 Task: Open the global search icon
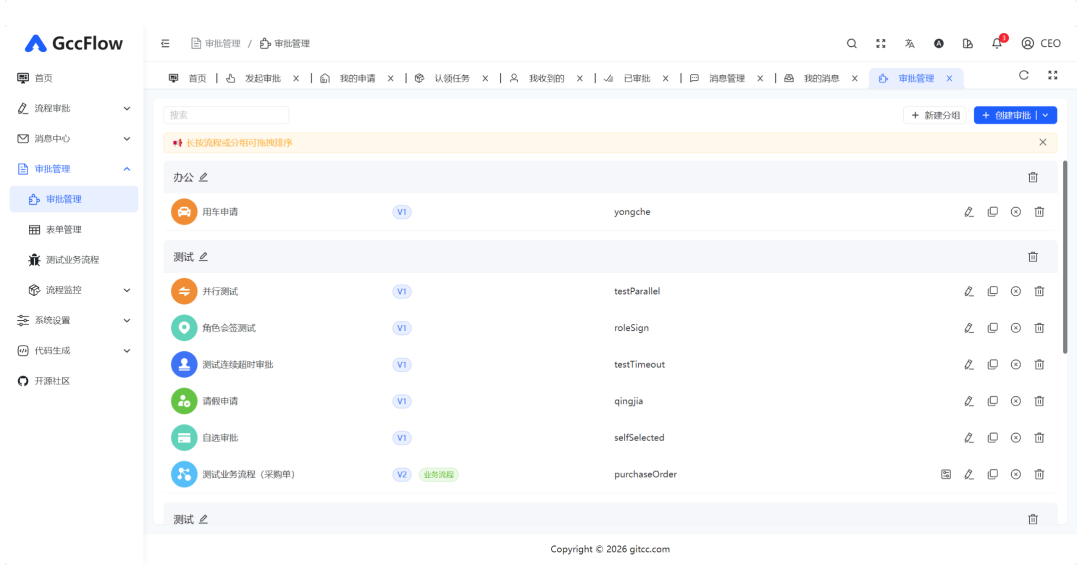click(x=852, y=43)
